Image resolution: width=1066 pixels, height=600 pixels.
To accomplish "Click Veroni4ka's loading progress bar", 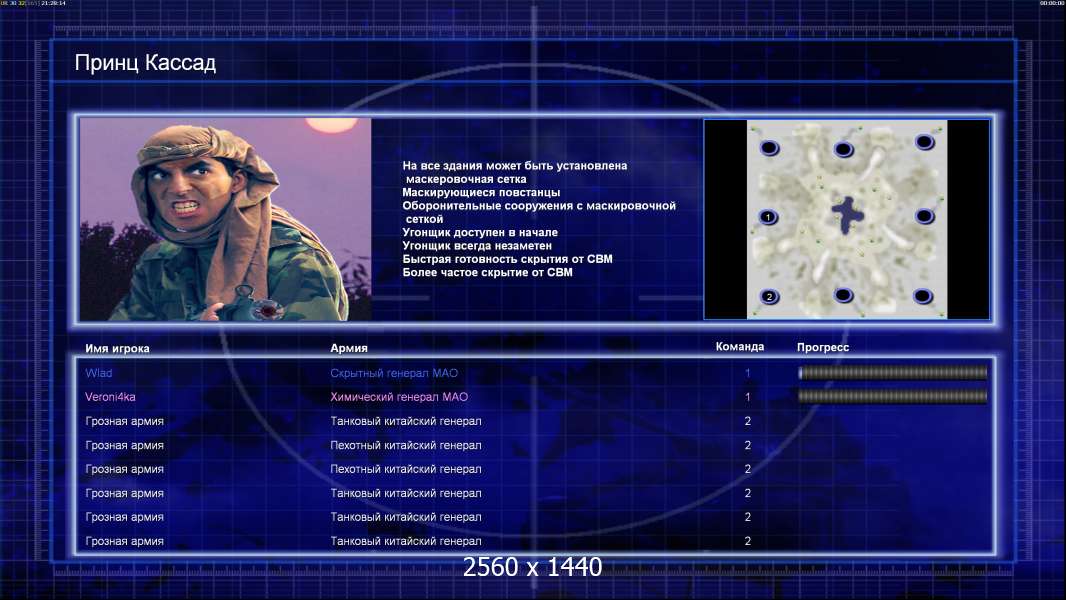I will coord(892,396).
